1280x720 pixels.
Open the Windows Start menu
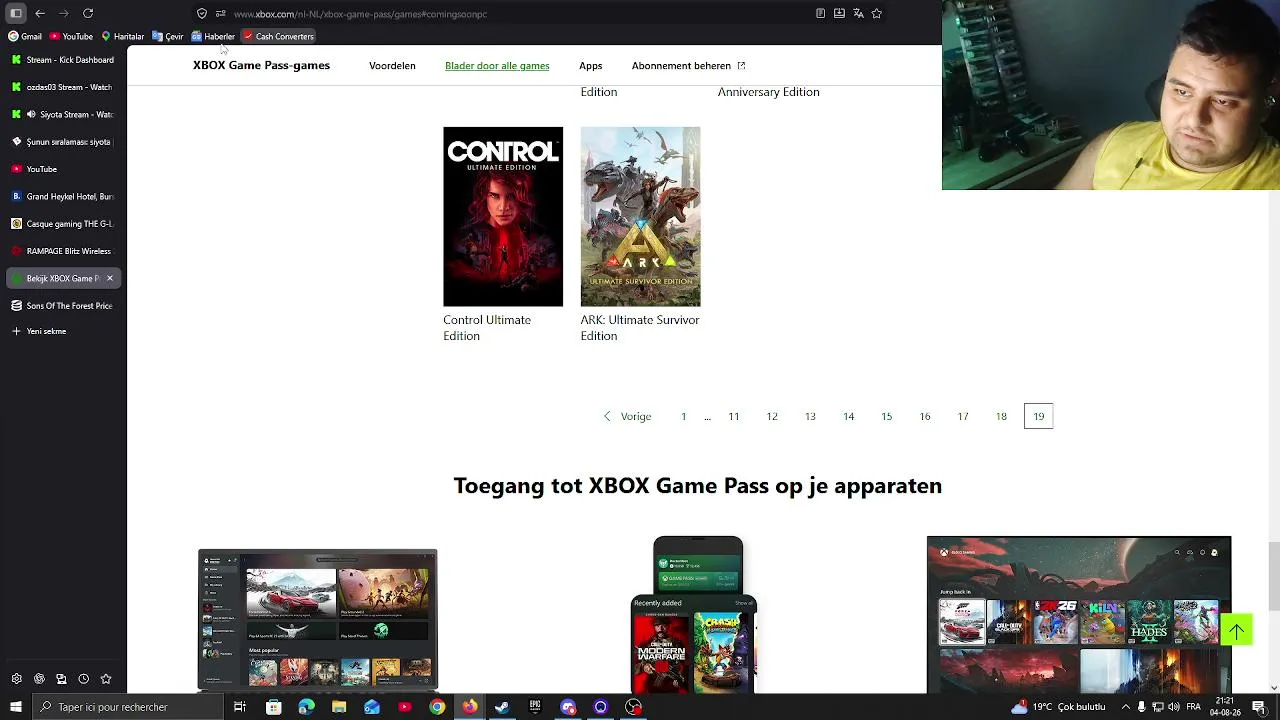coord(15,707)
